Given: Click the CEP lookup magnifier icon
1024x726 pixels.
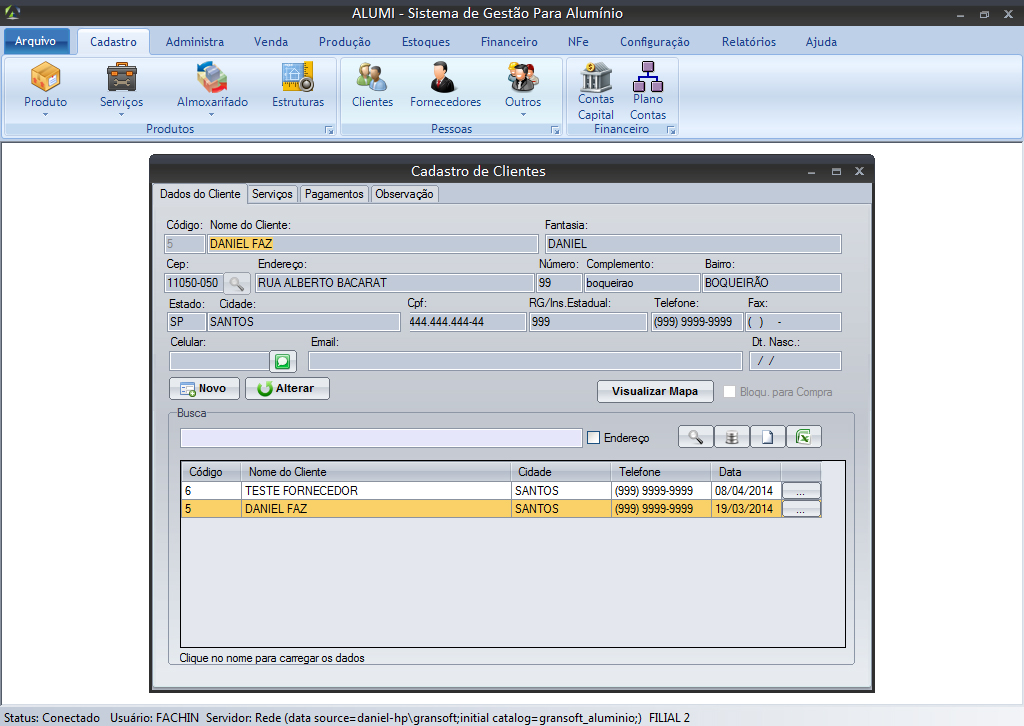Looking at the screenshot, I should click(x=236, y=283).
